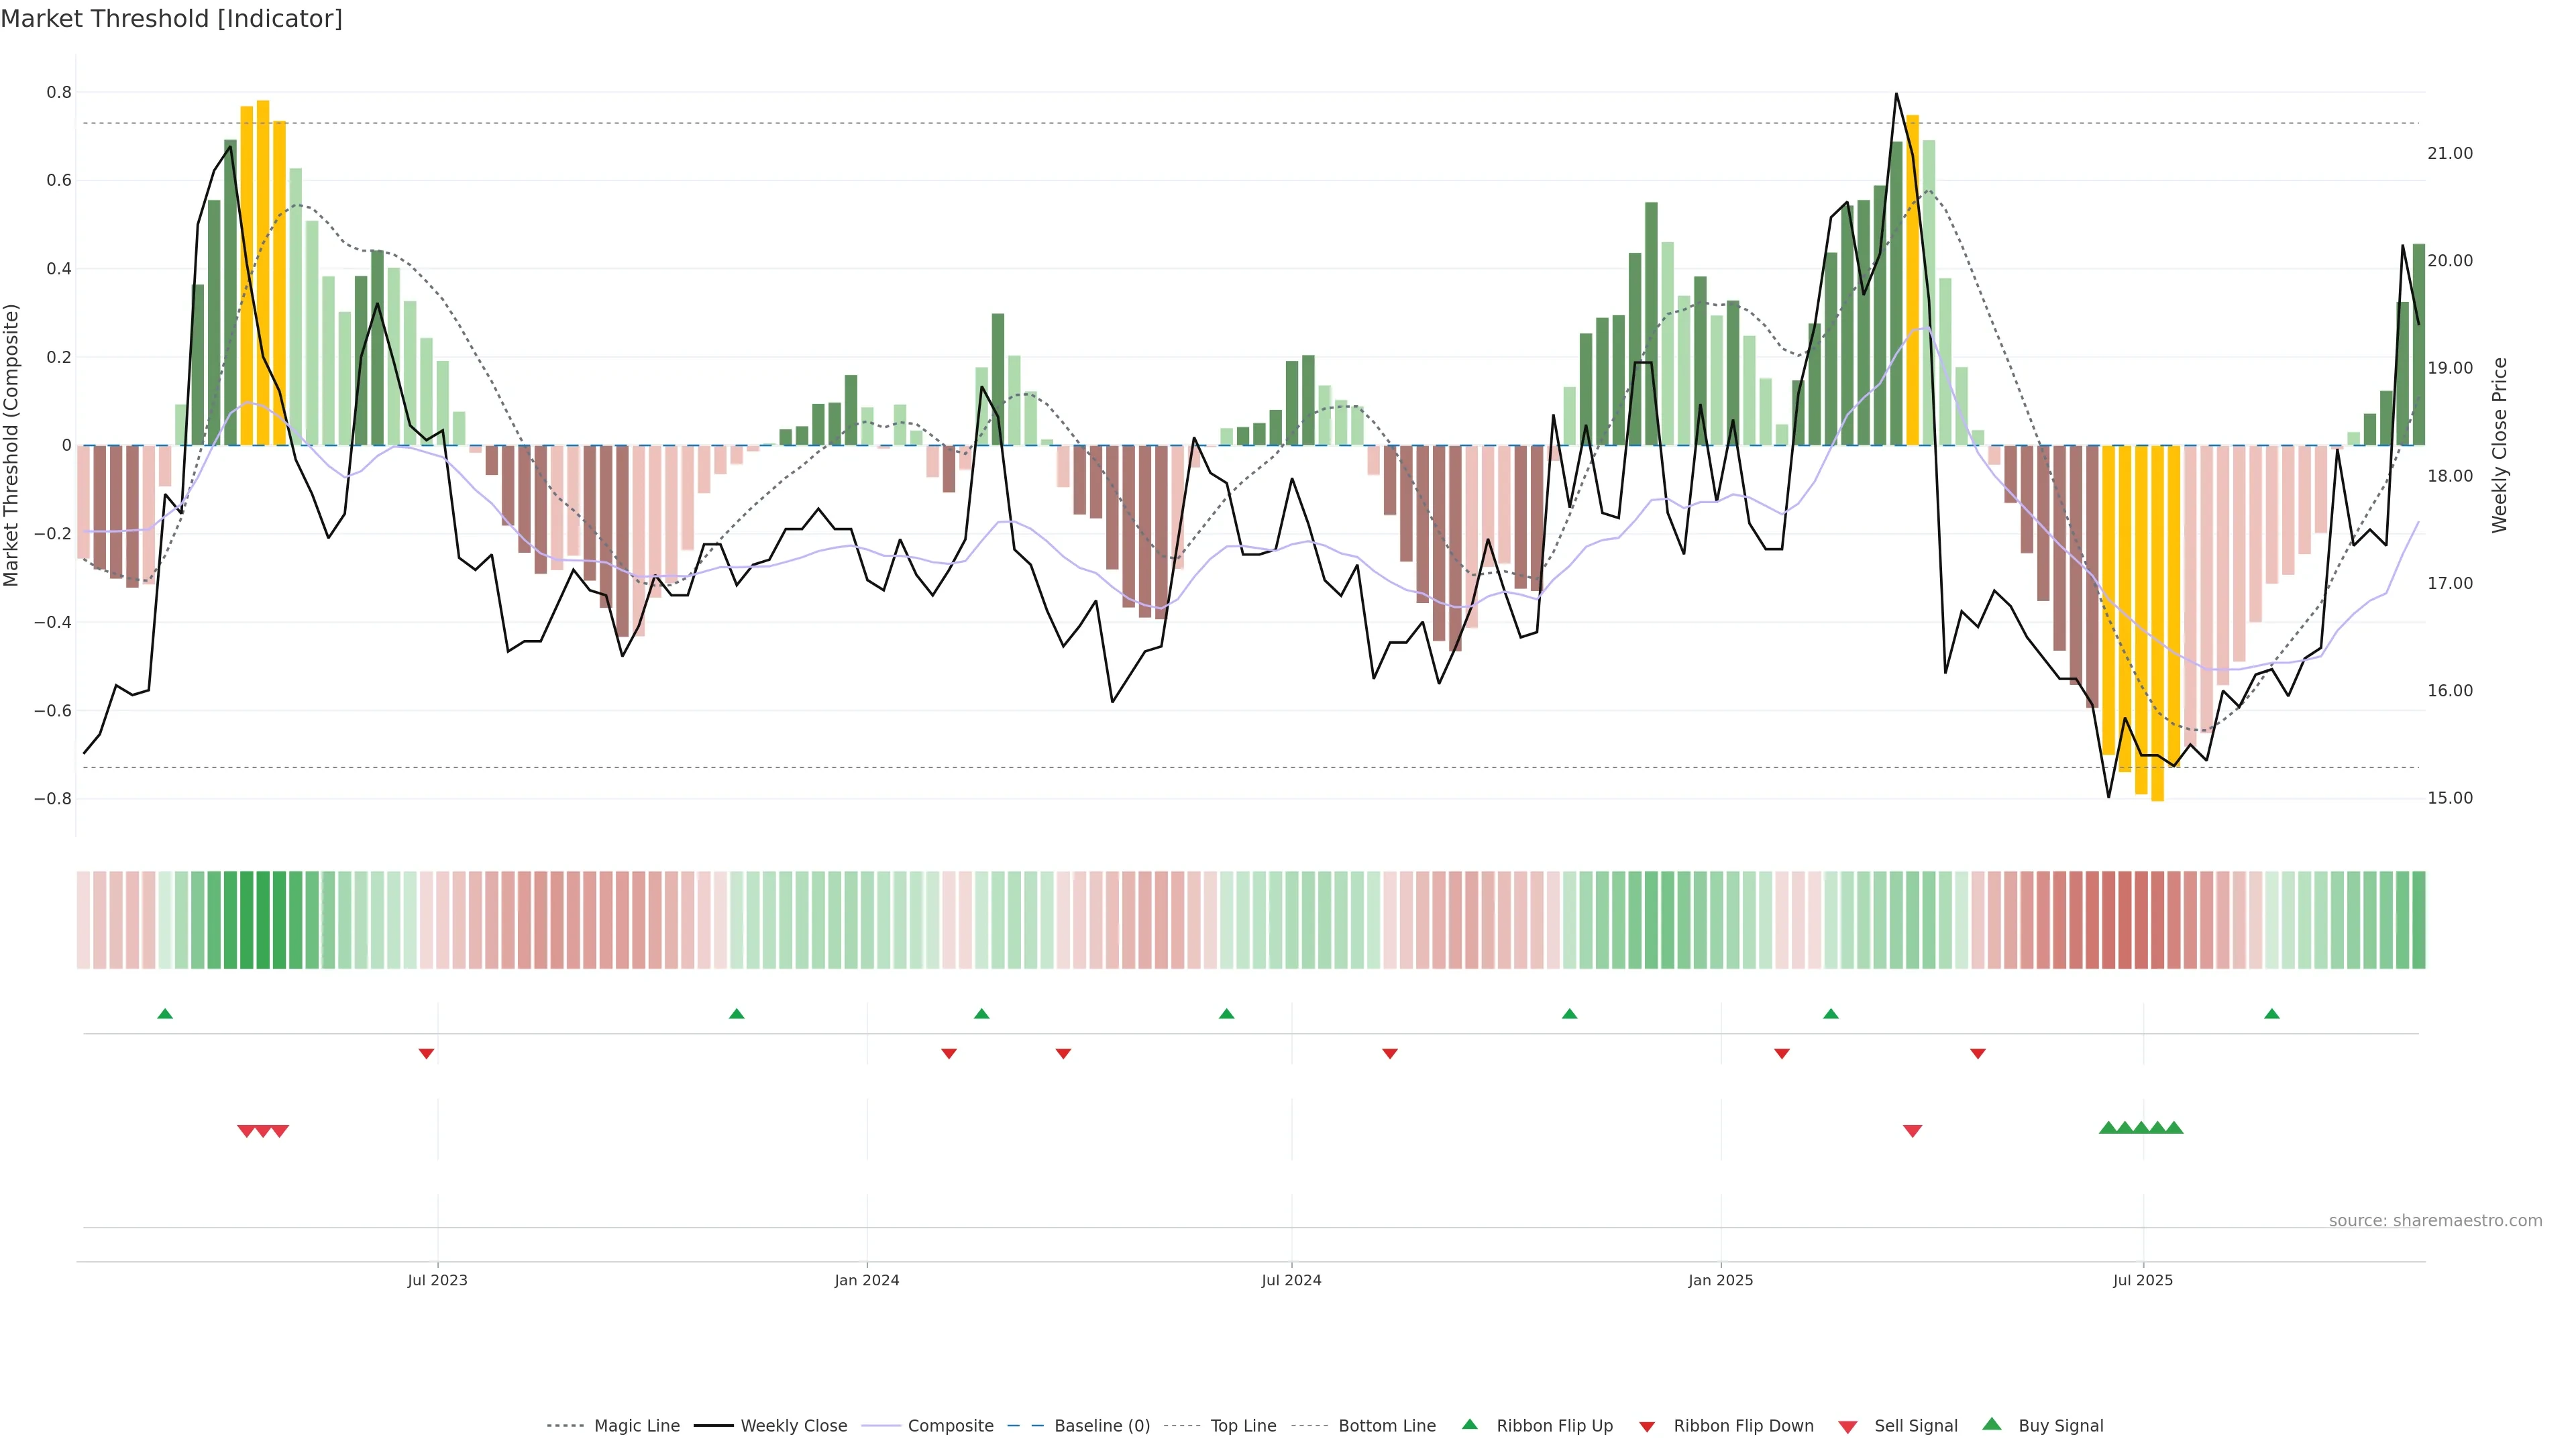Image resolution: width=2576 pixels, height=1449 pixels.
Task: Click the Market Threshold [Indicator] title
Action: click(x=171, y=19)
